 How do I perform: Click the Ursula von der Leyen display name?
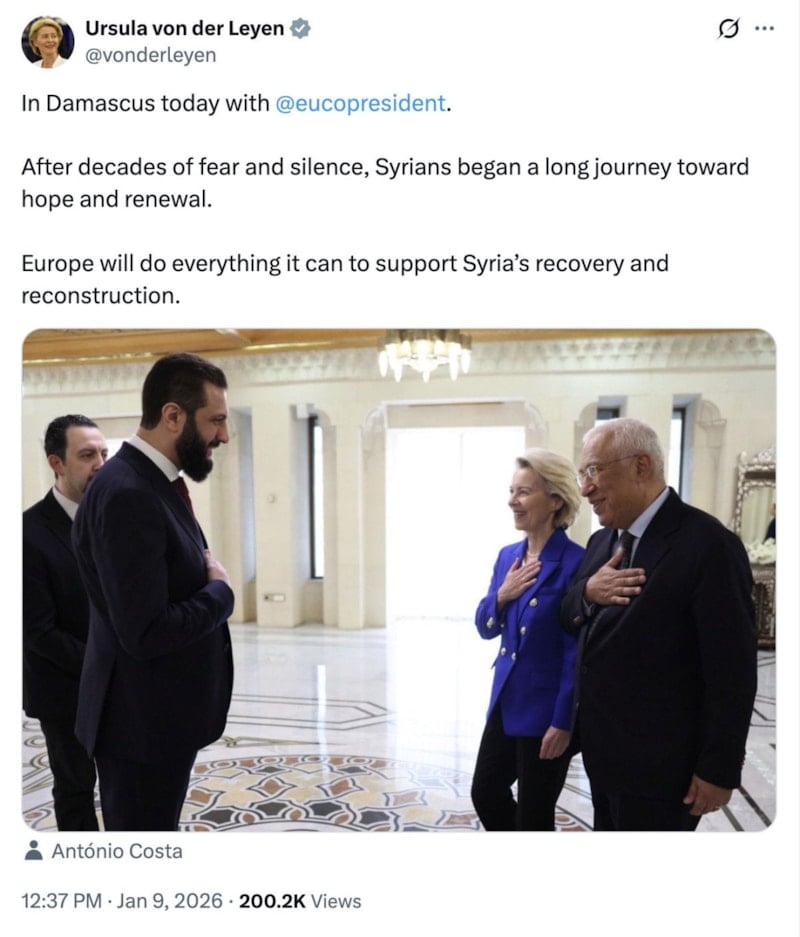tap(185, 28)
